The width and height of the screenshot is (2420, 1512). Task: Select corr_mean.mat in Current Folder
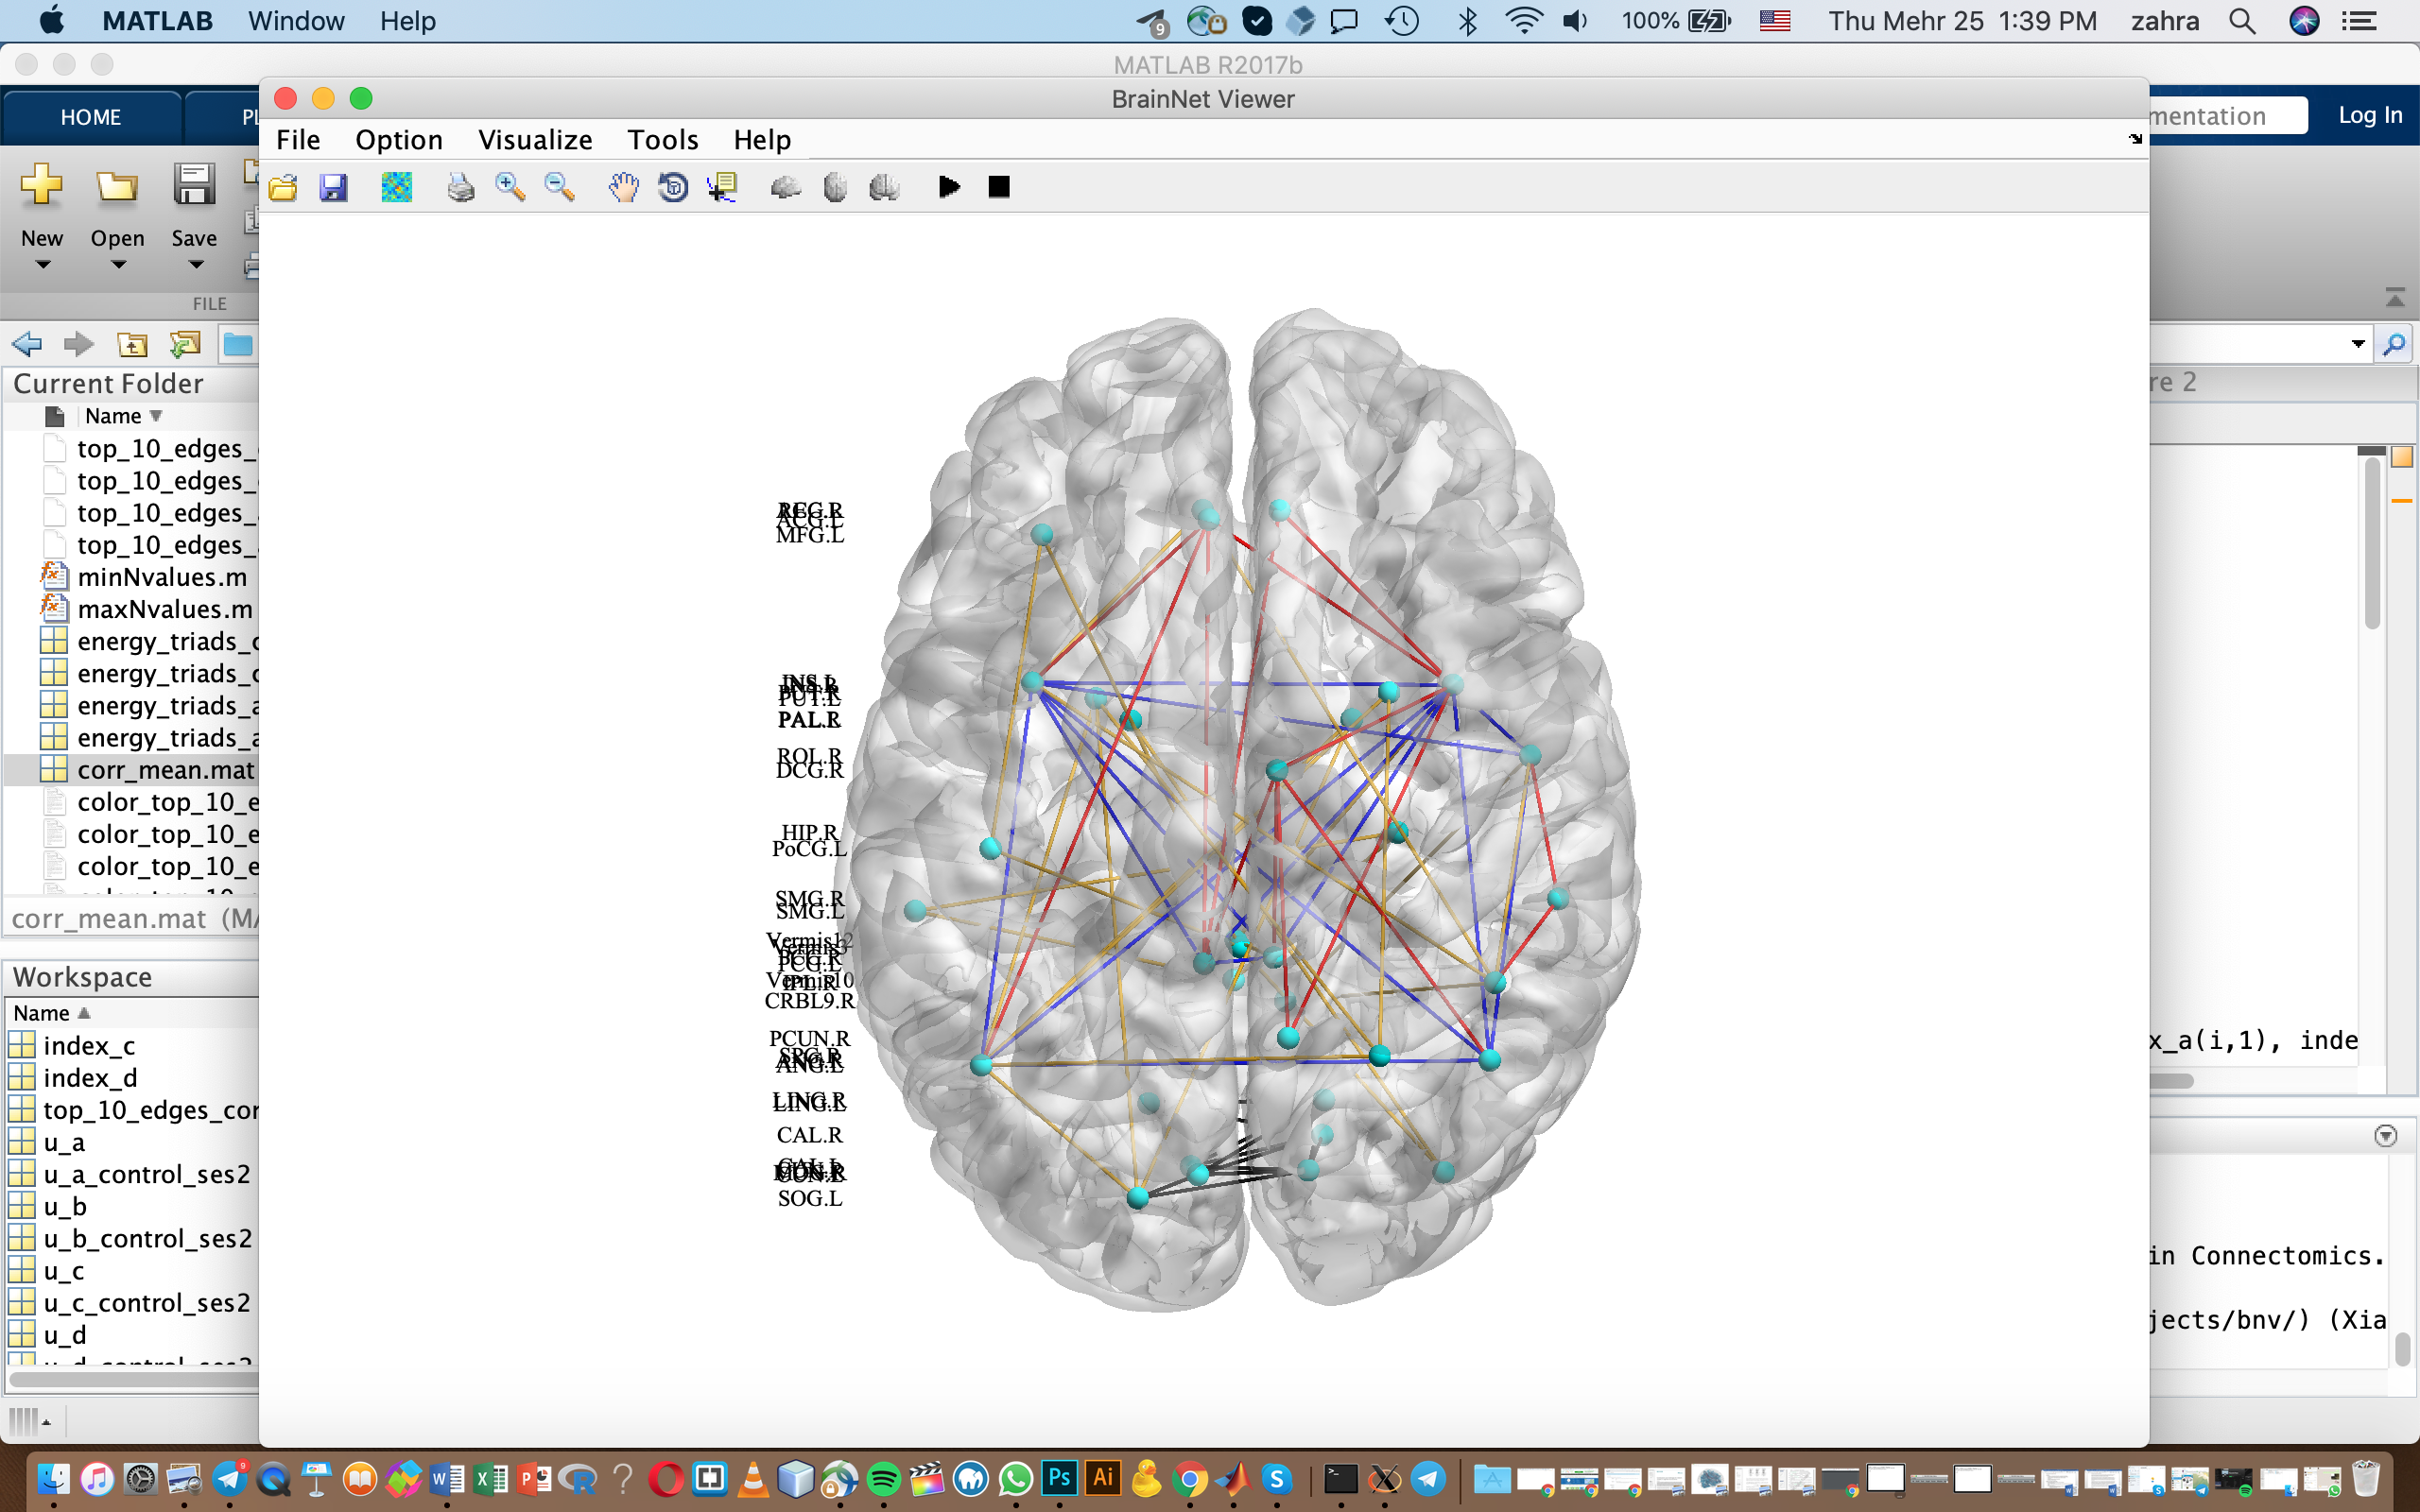[x=165, y=770]
